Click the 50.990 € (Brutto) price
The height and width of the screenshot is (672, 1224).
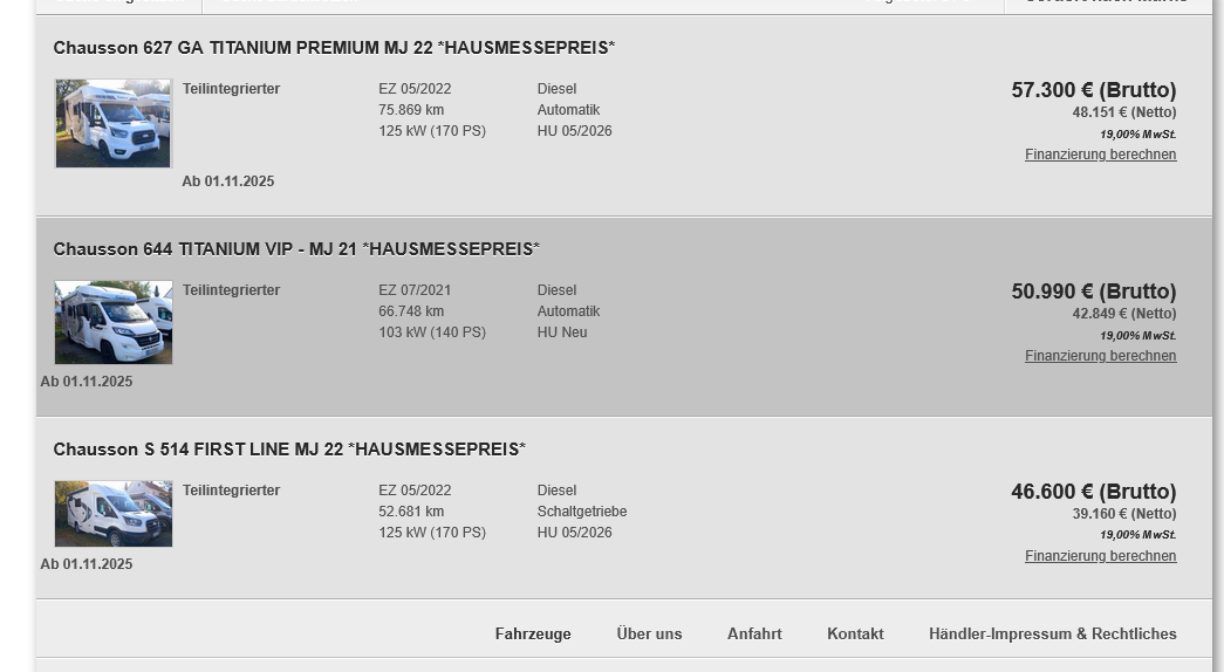click(1093, 292)
